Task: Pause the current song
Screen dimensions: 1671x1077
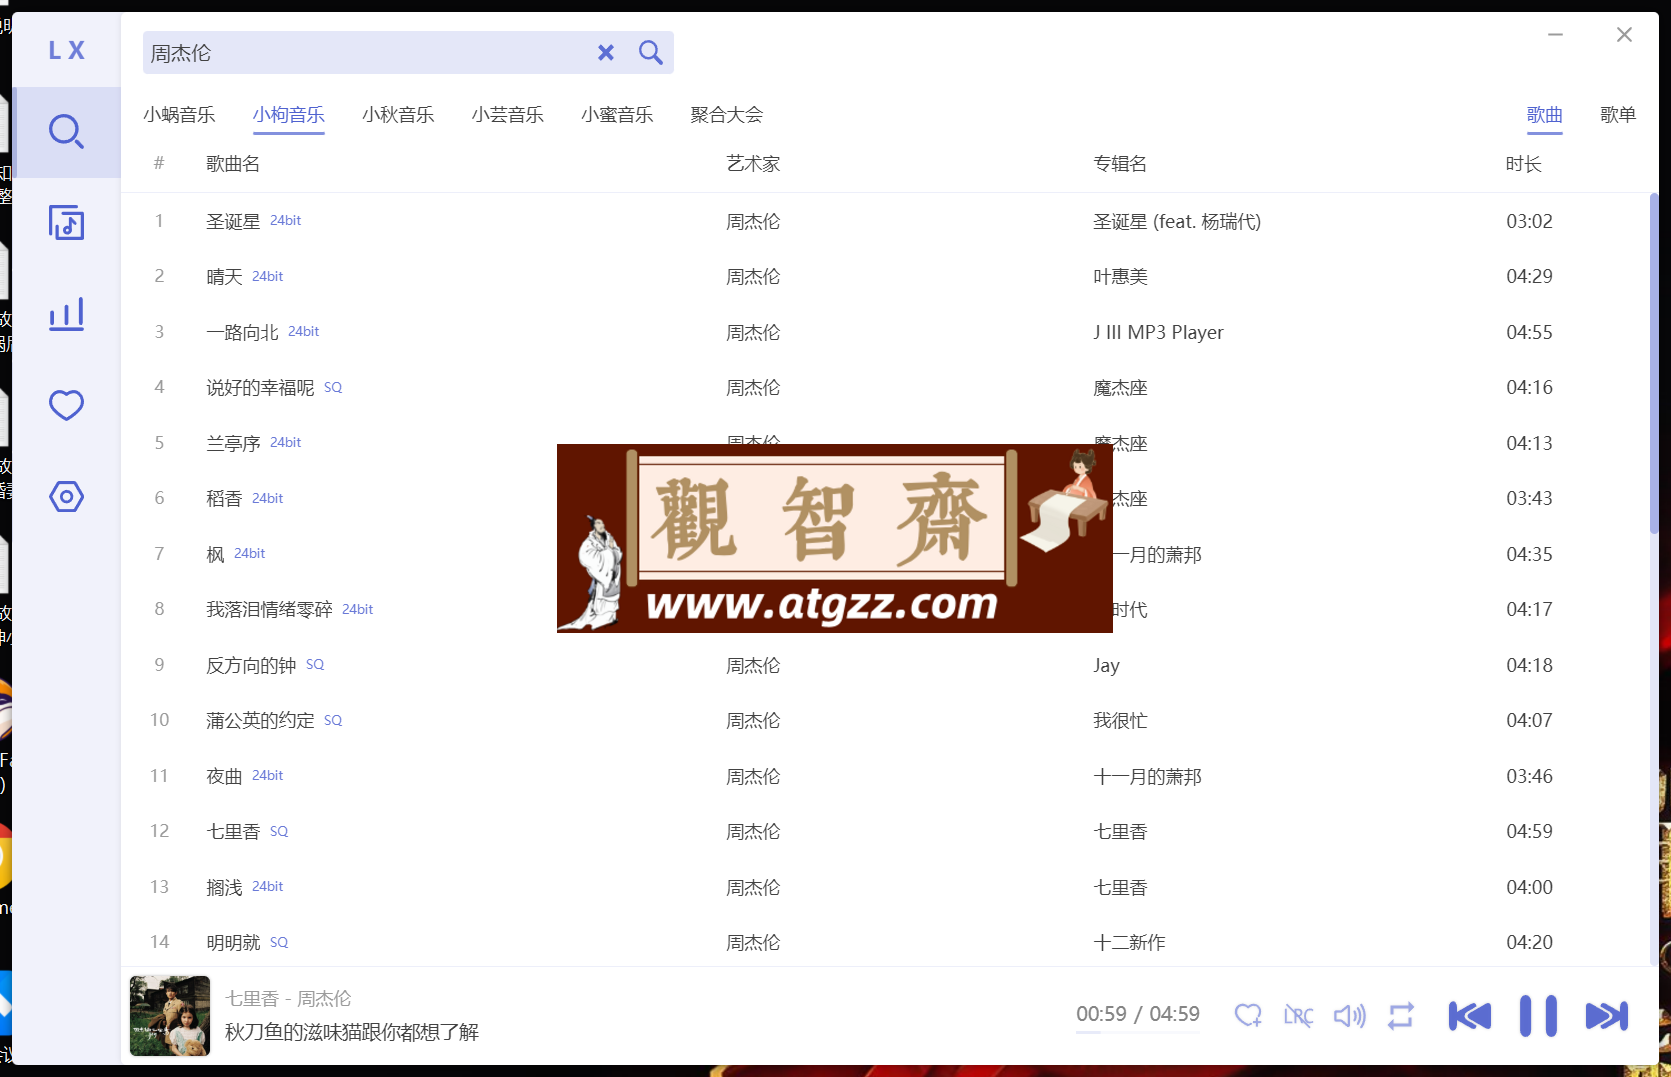Action: tap(1538, 1016)
